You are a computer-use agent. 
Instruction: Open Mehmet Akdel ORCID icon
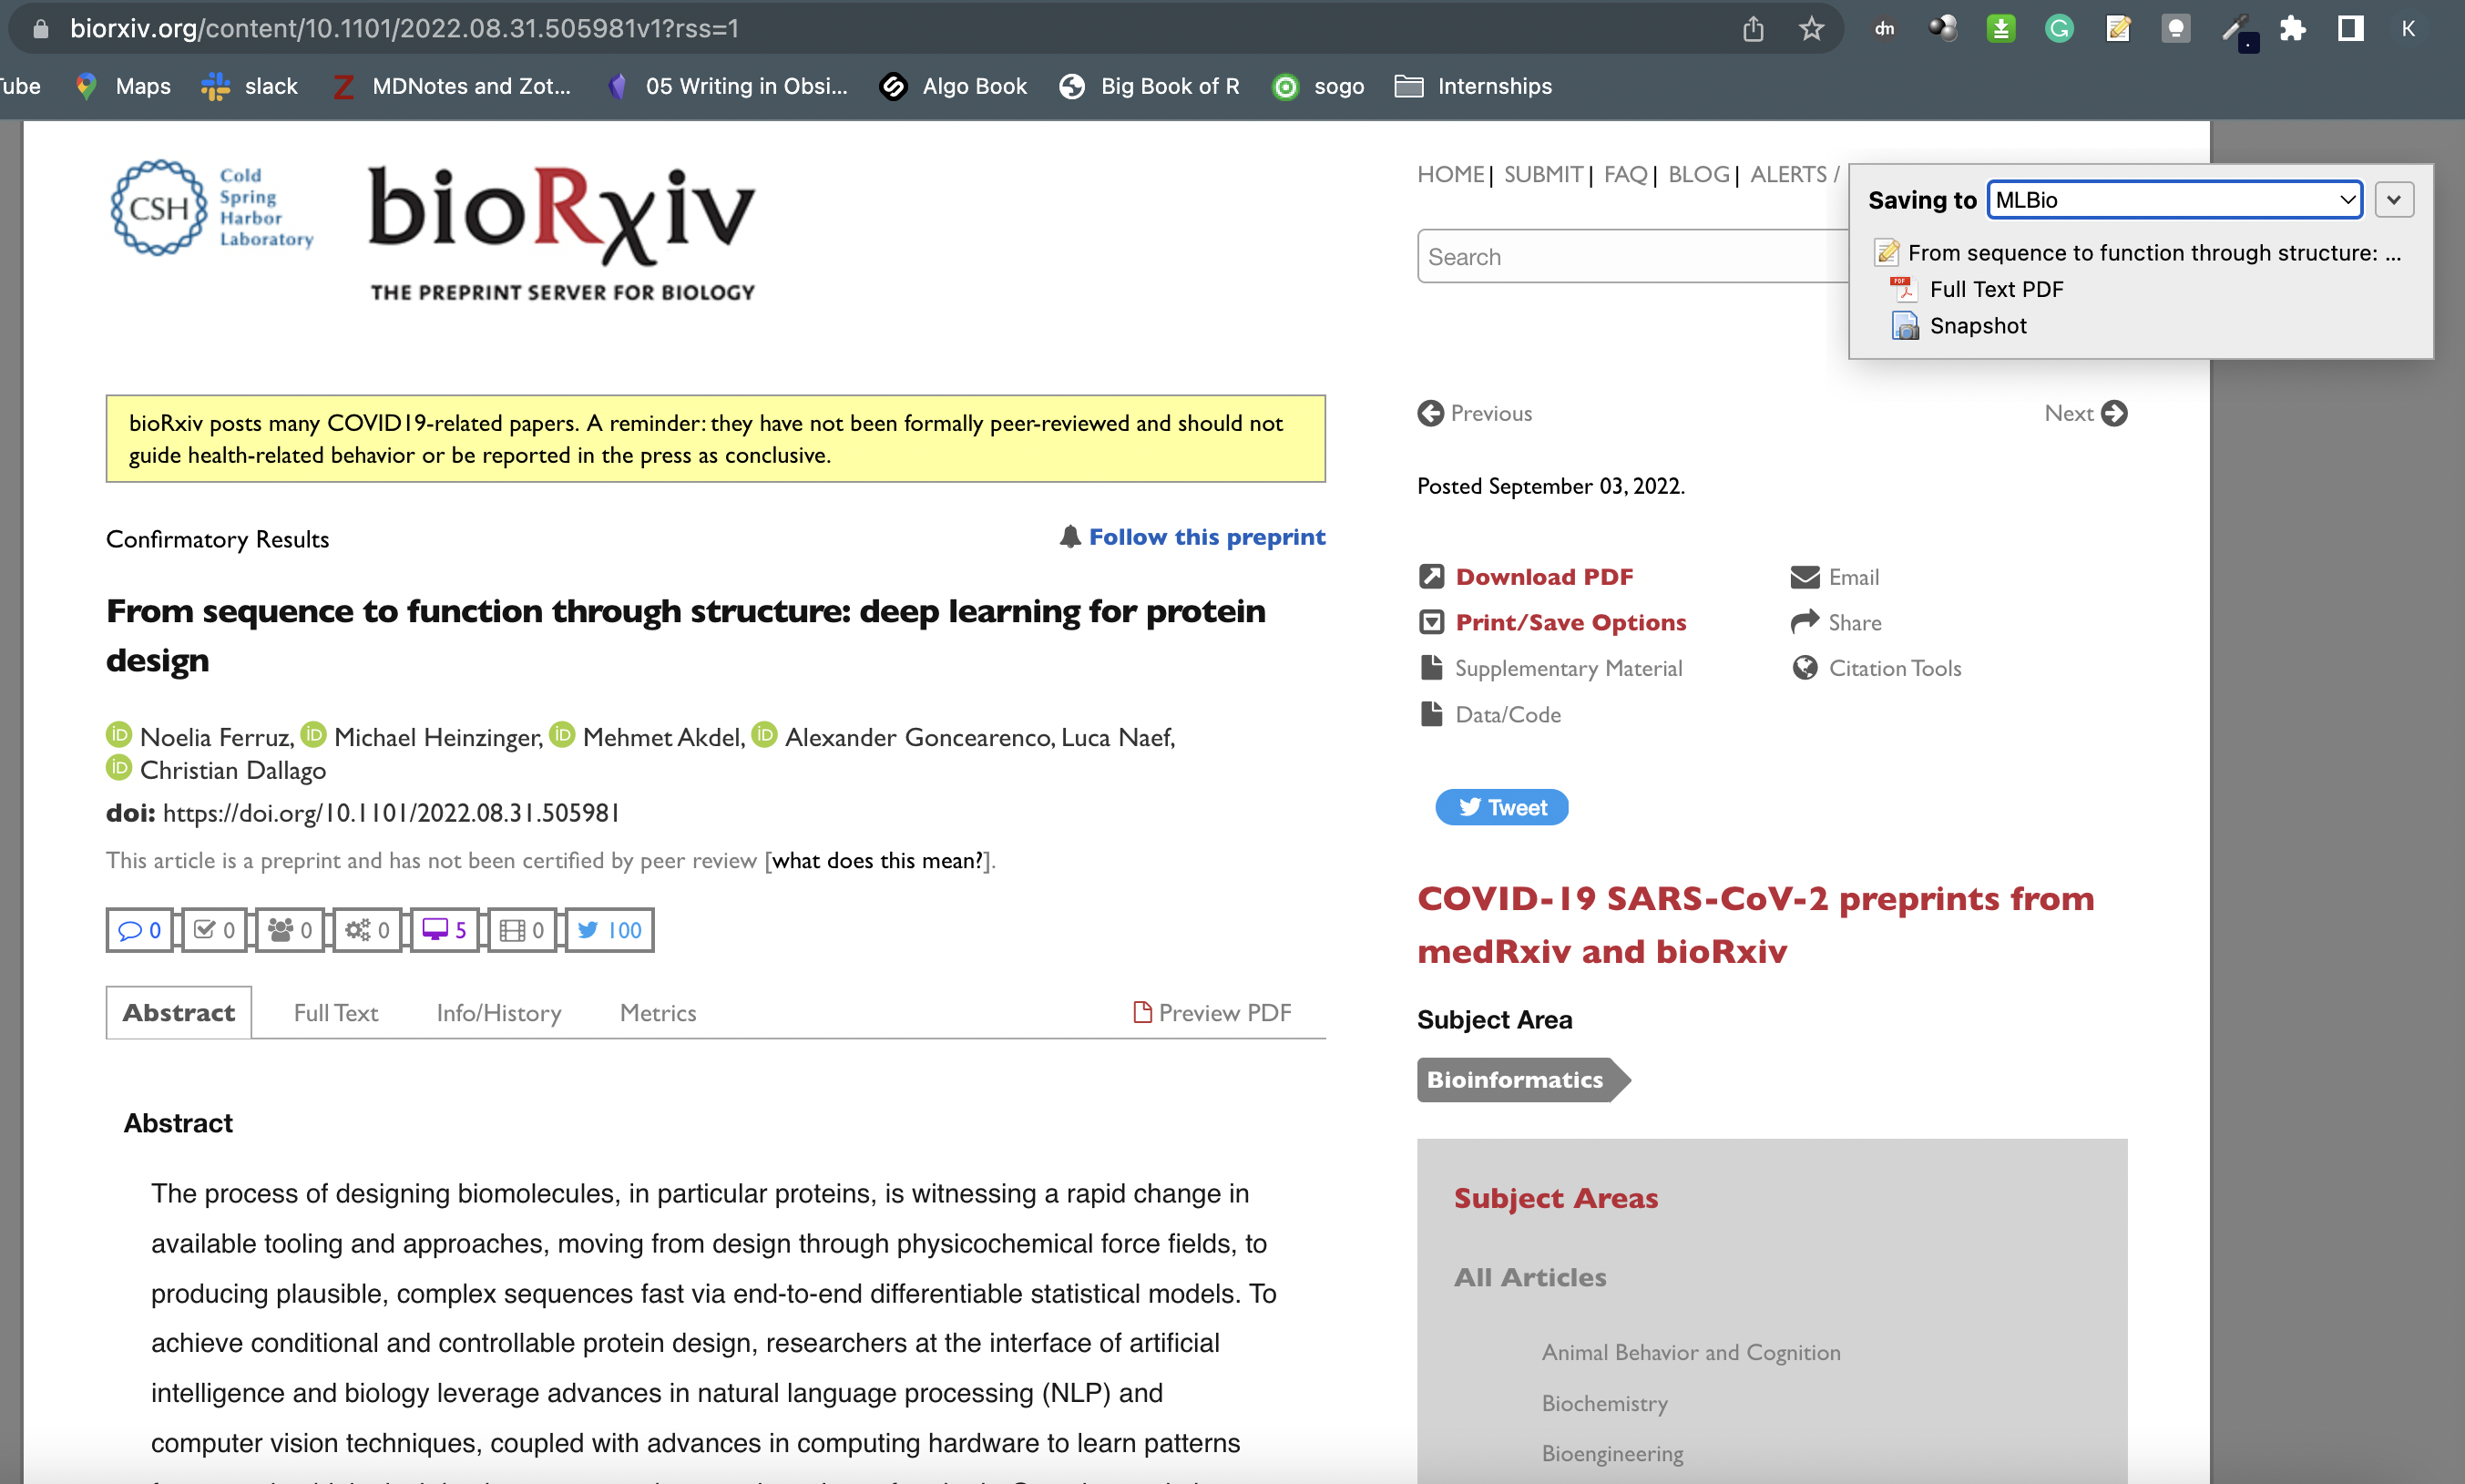[x=562, y=735]
